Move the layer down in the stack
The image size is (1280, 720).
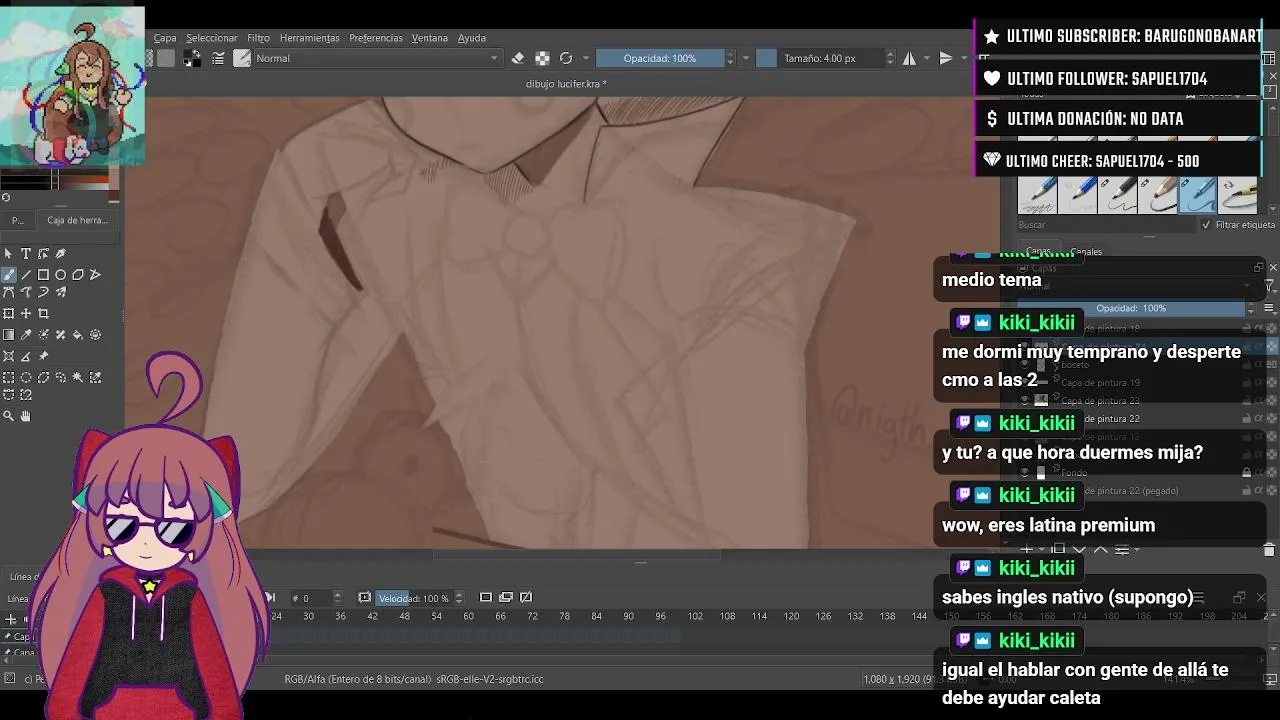1080,550
